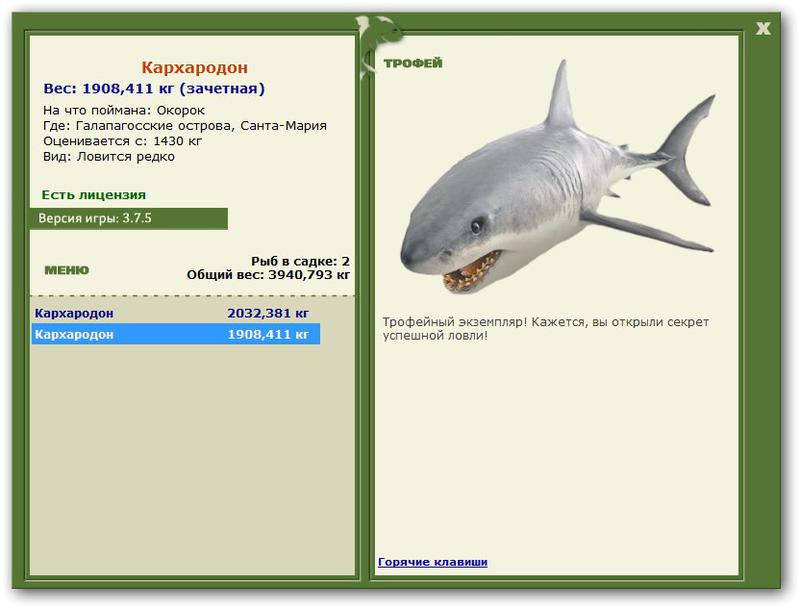Viewport: 800px width, 608px height.
Task: Click the Версия игры: 3.7.5 bar
Action: click(x=129, y=219)
